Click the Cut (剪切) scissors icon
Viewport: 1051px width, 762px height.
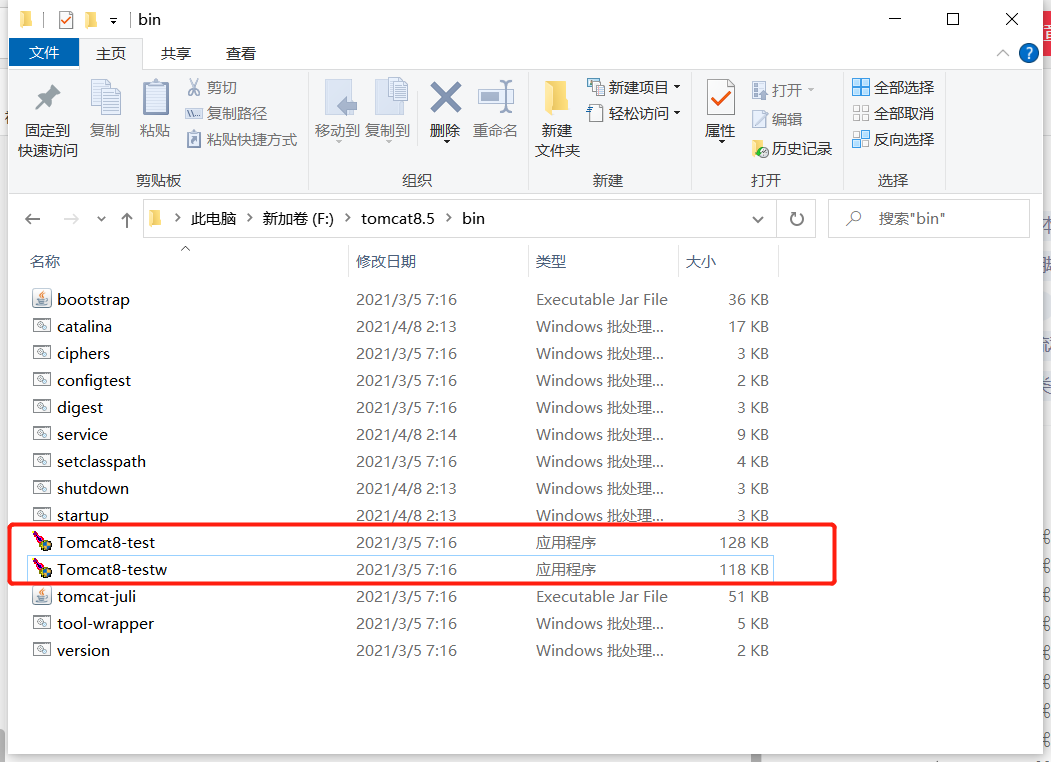coord(194,87)
